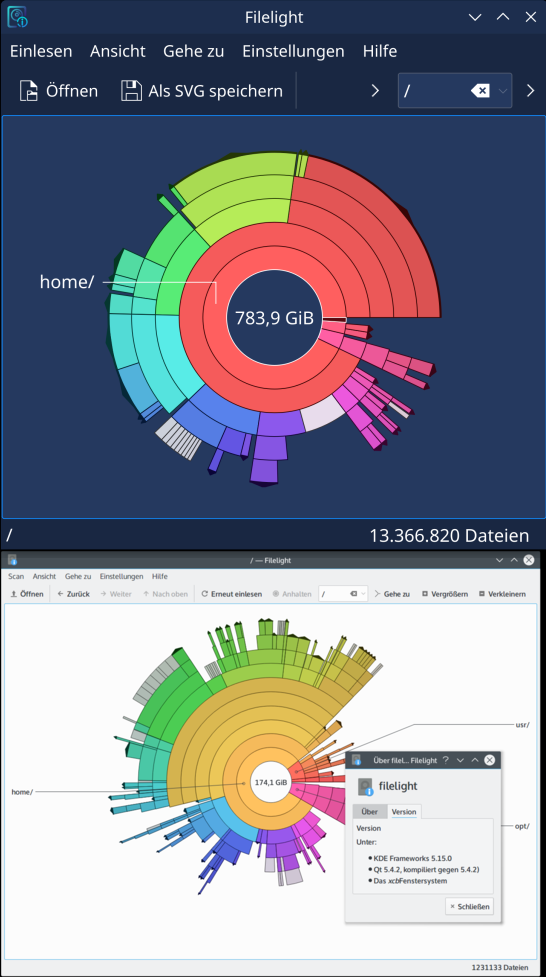
Task: Open the Ansicht menu in the lower window
Action: pos(44,576)
